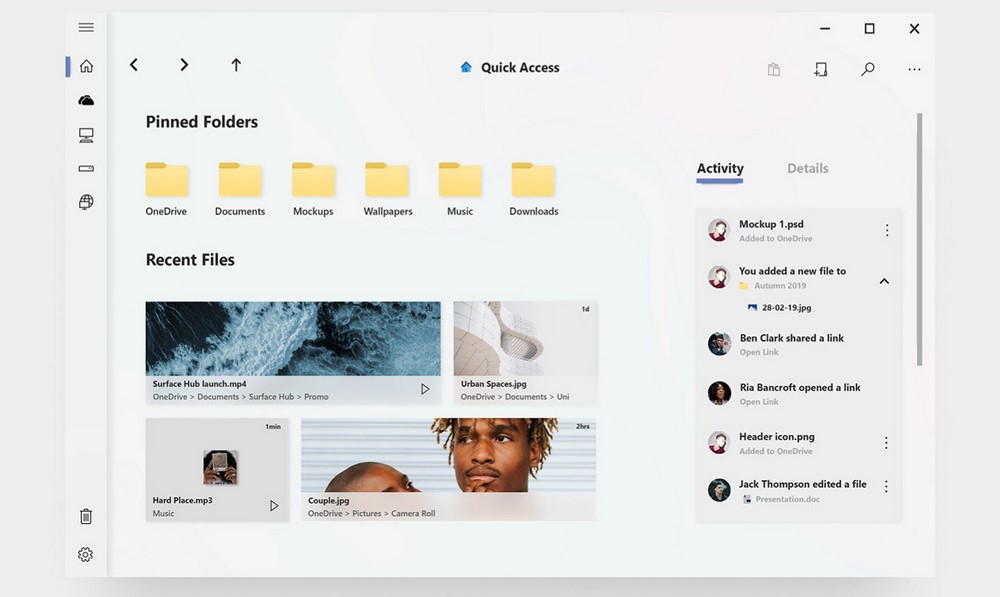Screen dimensions: 1000x597
Task: Click the 'Ben Clark shared a link' text
Action: 791,338
